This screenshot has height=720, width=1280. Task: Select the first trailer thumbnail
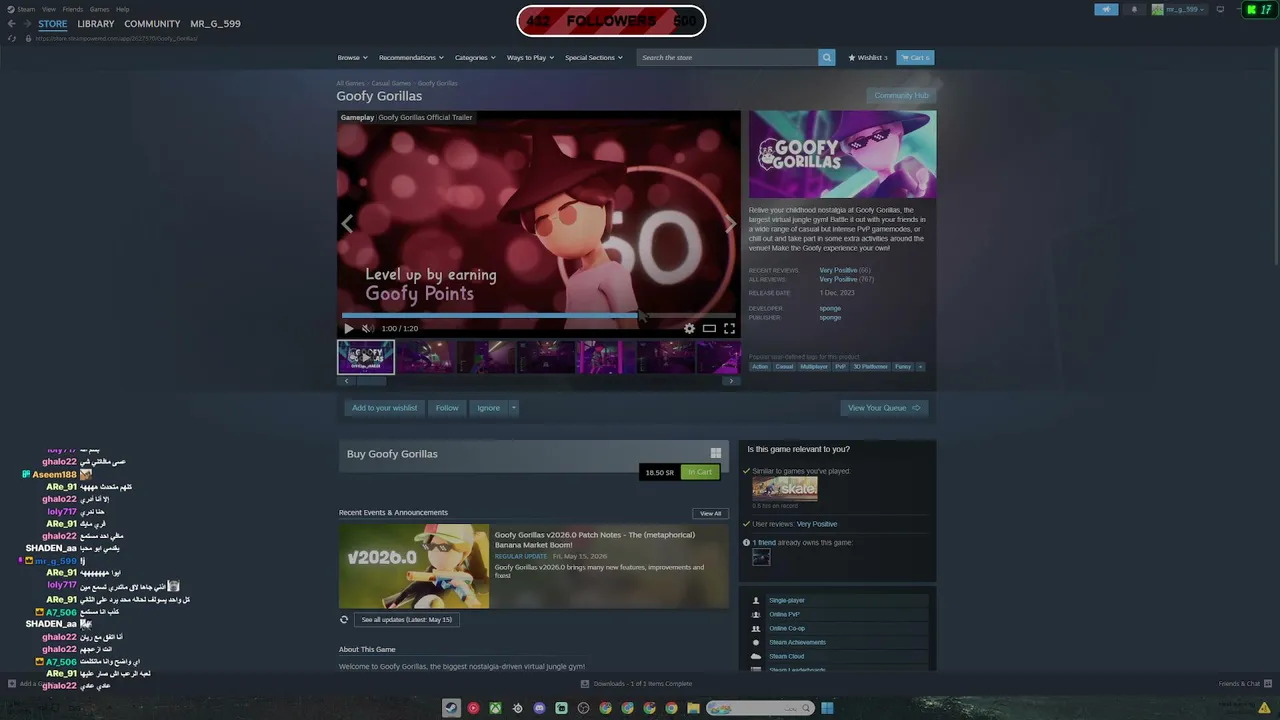[366, 357]
